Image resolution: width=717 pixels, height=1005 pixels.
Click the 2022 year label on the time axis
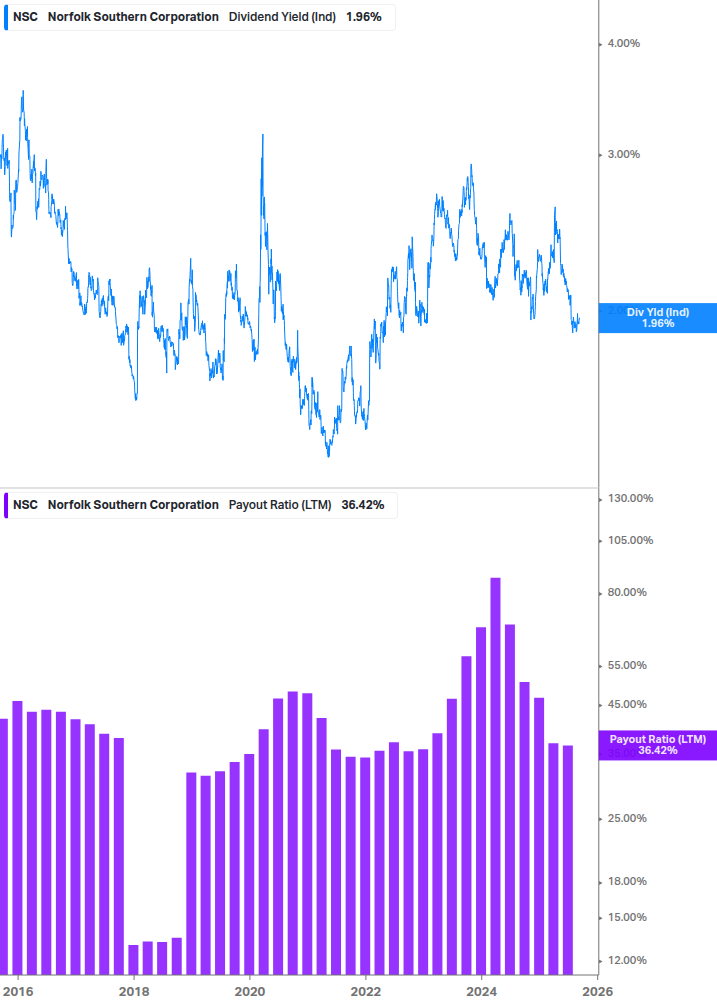[x=366, y=992]
